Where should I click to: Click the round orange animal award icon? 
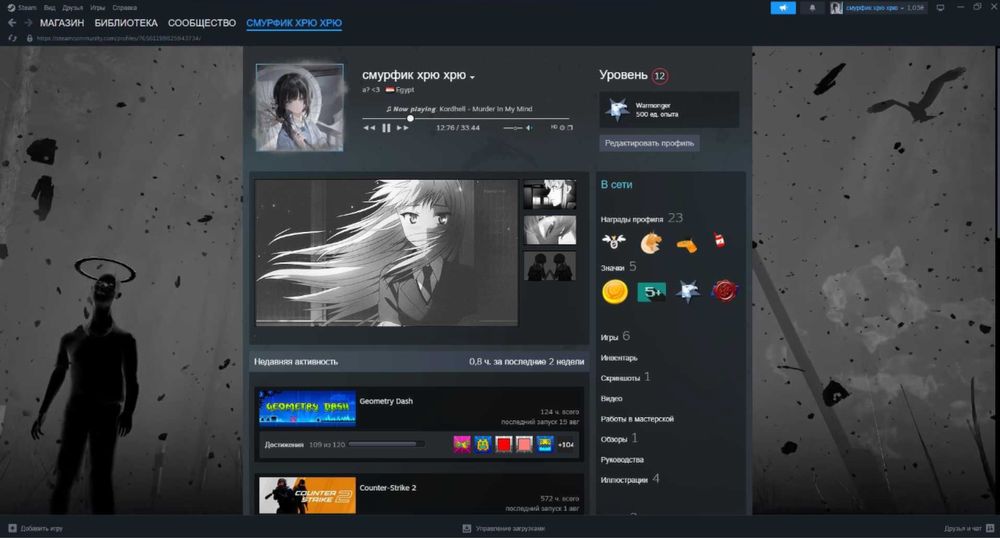(x=651, y=242)
